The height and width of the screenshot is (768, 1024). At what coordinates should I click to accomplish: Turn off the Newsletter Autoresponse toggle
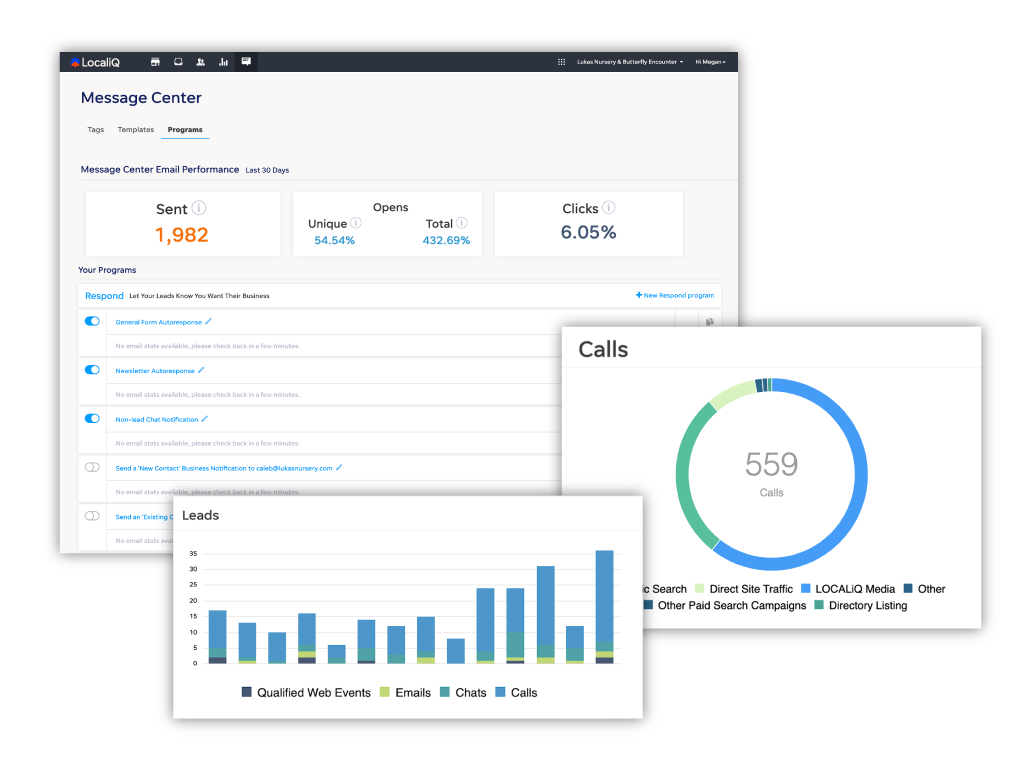pyautogui.click(x=91, y=369)
